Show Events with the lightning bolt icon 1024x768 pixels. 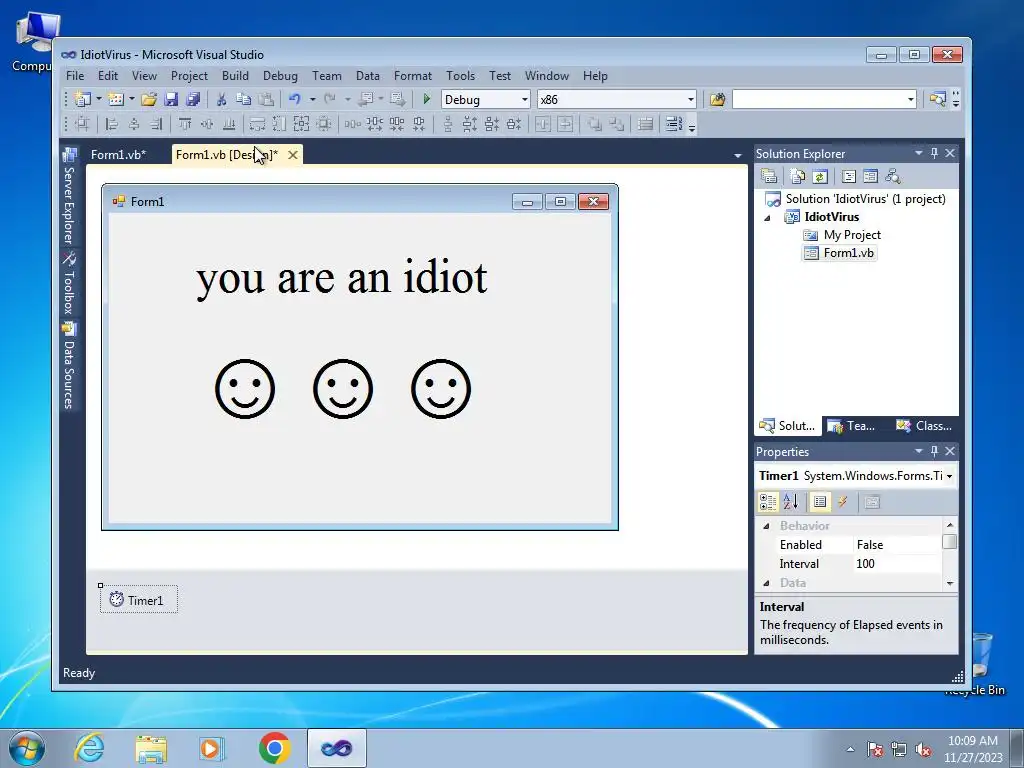coord(842,502)
